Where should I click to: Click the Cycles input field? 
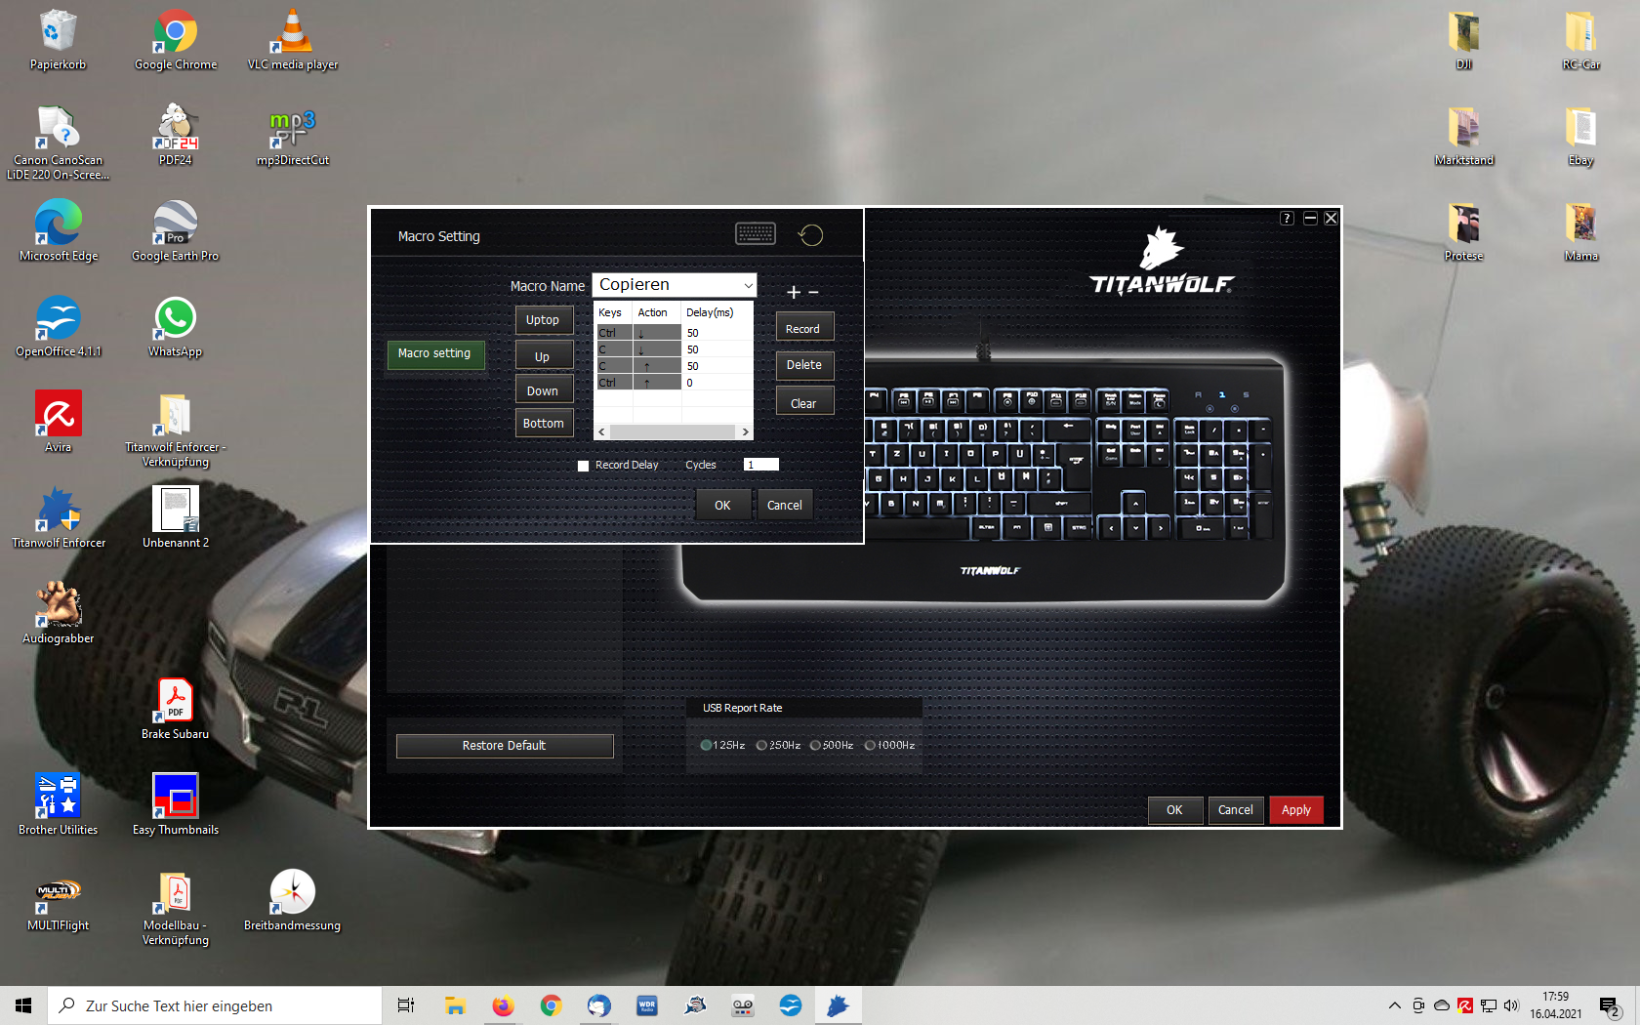(x=761, y=465)
